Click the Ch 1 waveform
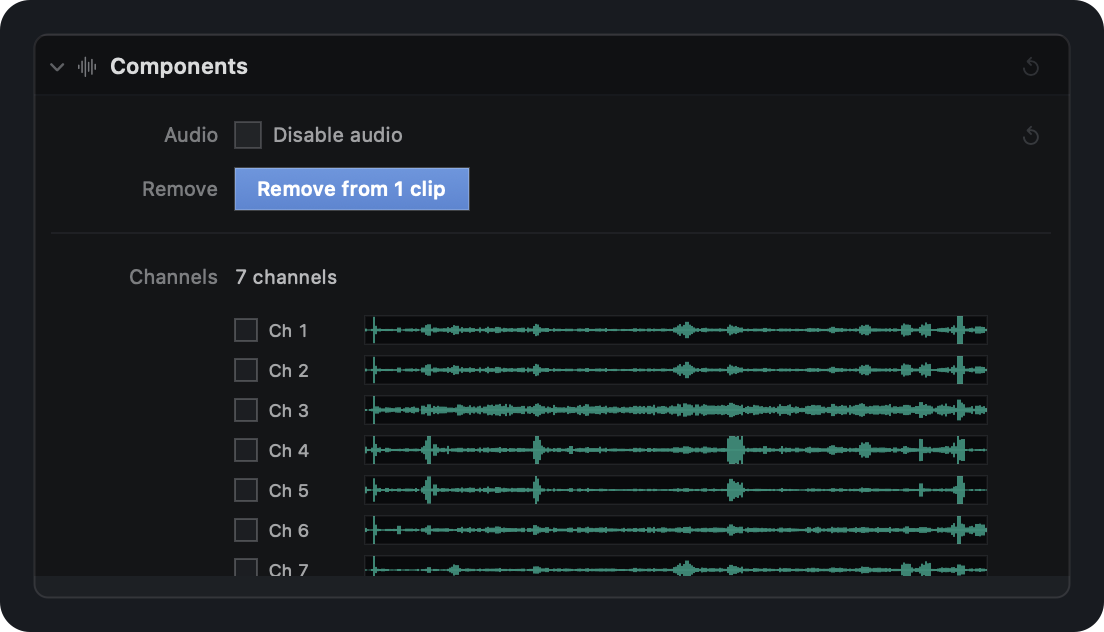1104x632 pixels. pyautogui.click(x=675, y=330)
